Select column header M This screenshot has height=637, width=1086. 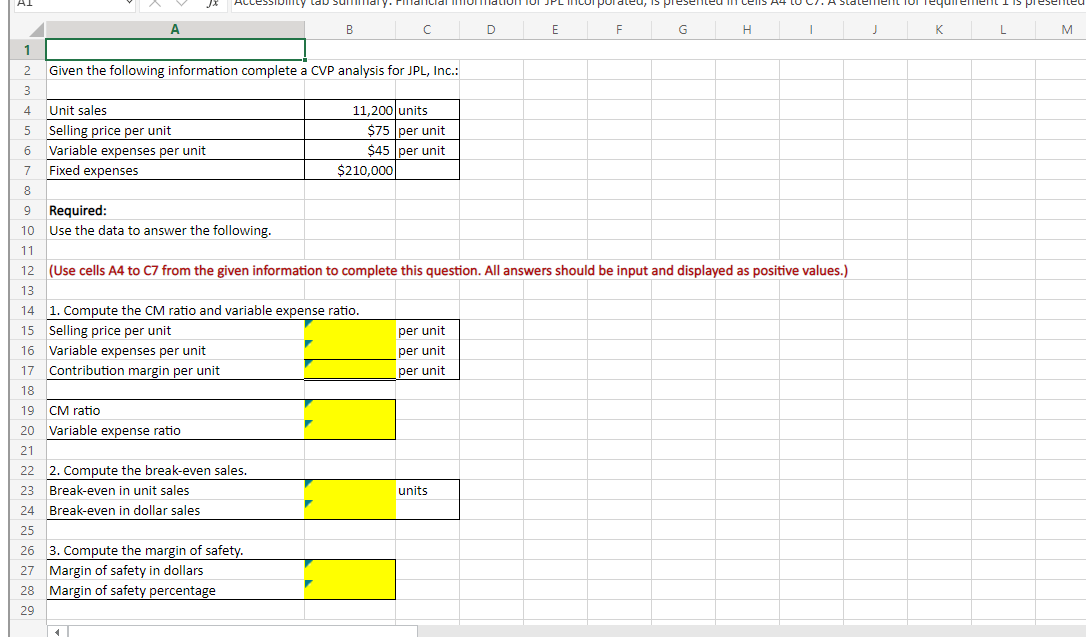(x=1066, y=29)
